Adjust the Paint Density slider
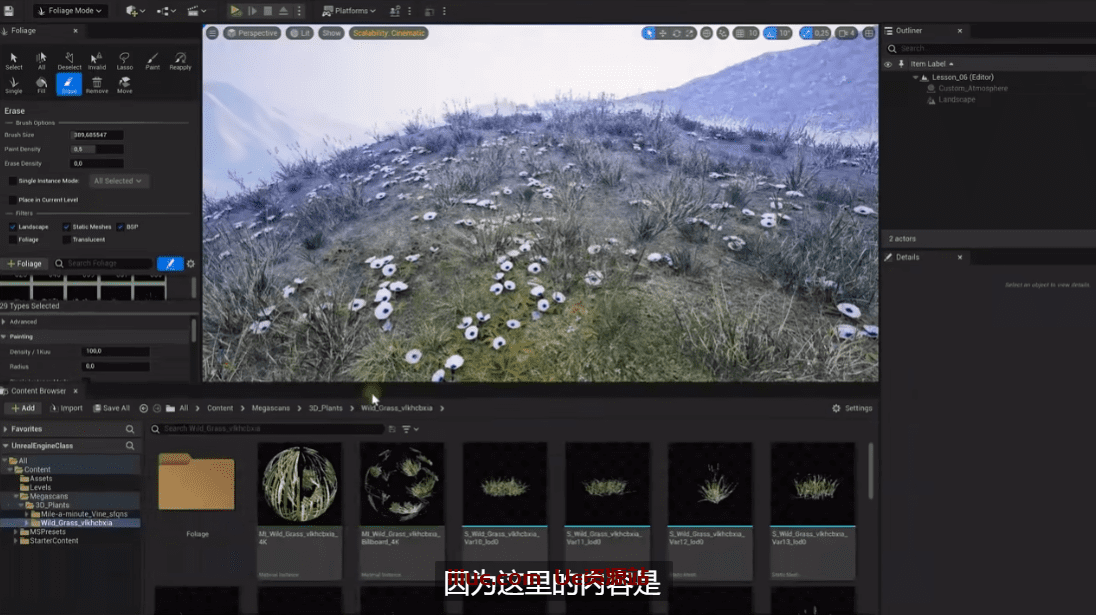 (x=97, y=149)
